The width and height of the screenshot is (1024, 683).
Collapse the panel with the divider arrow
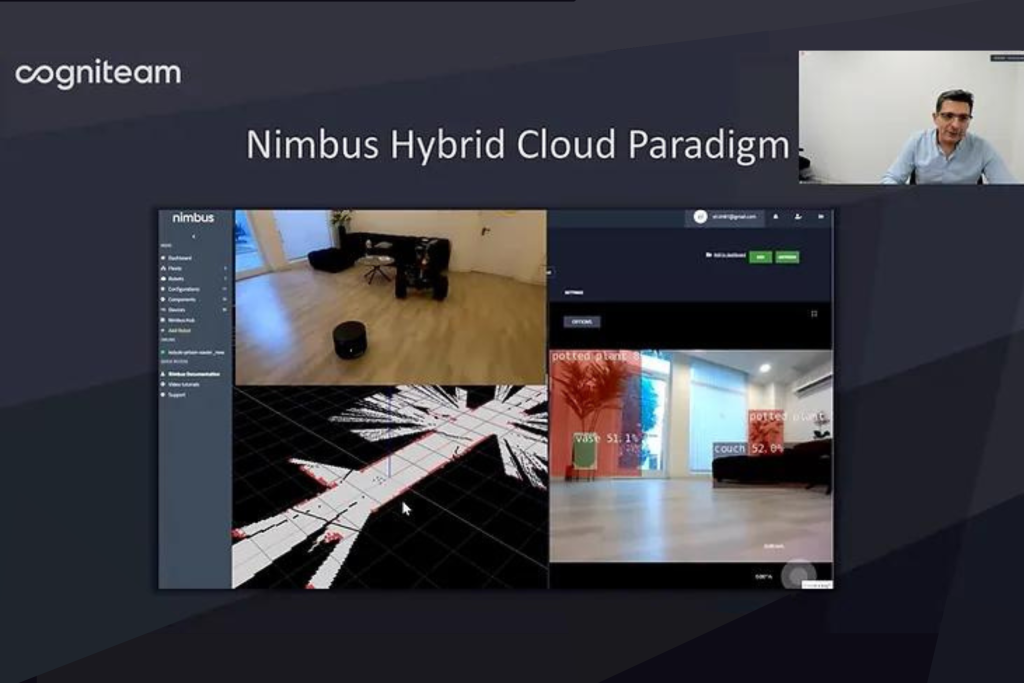pyautogui.click(x=549, y=272)
